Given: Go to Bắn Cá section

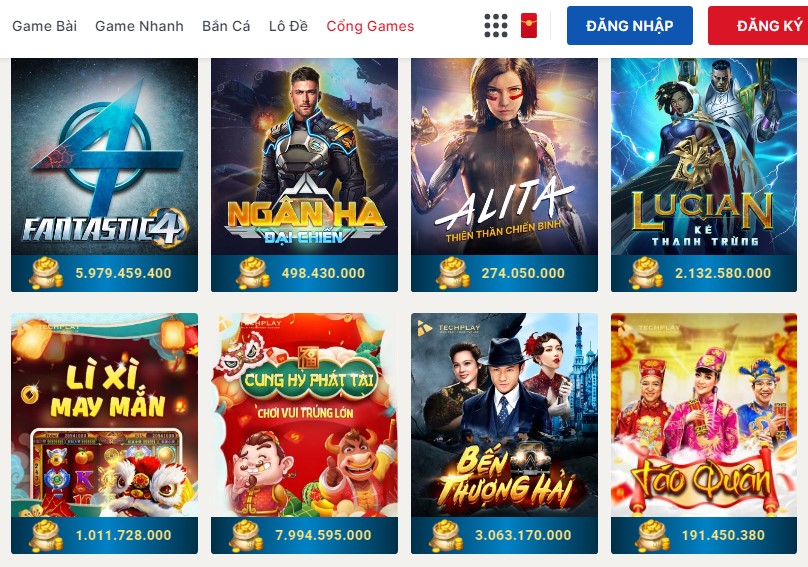Looking at the screenshot, I should (x=226, y=26).
